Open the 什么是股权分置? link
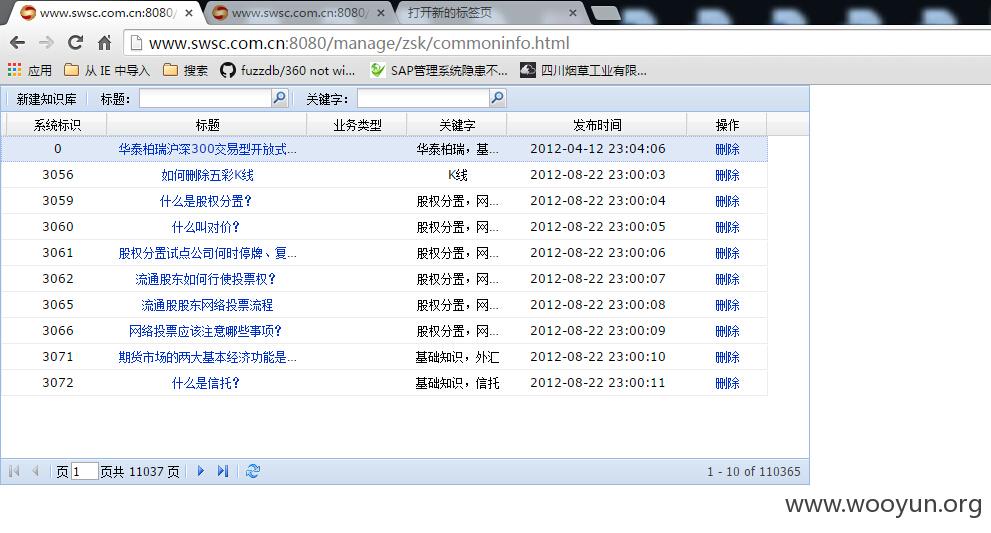 pyautogui.click(x=205, y=201)
